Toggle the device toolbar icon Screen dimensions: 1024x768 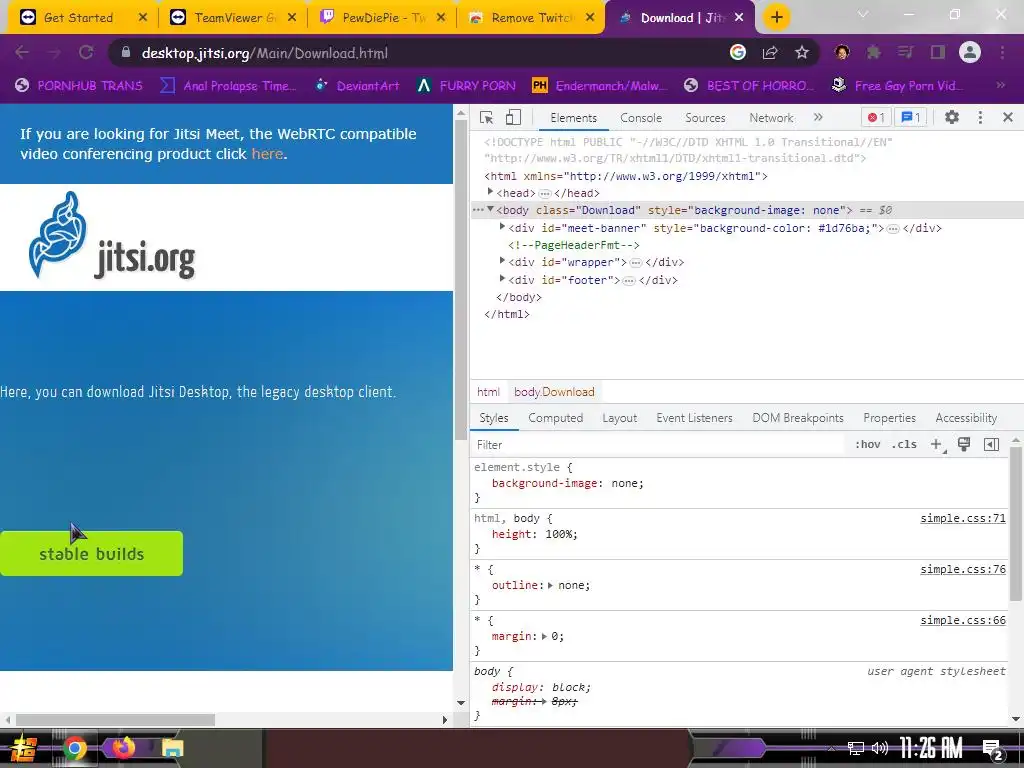point(513,118)
